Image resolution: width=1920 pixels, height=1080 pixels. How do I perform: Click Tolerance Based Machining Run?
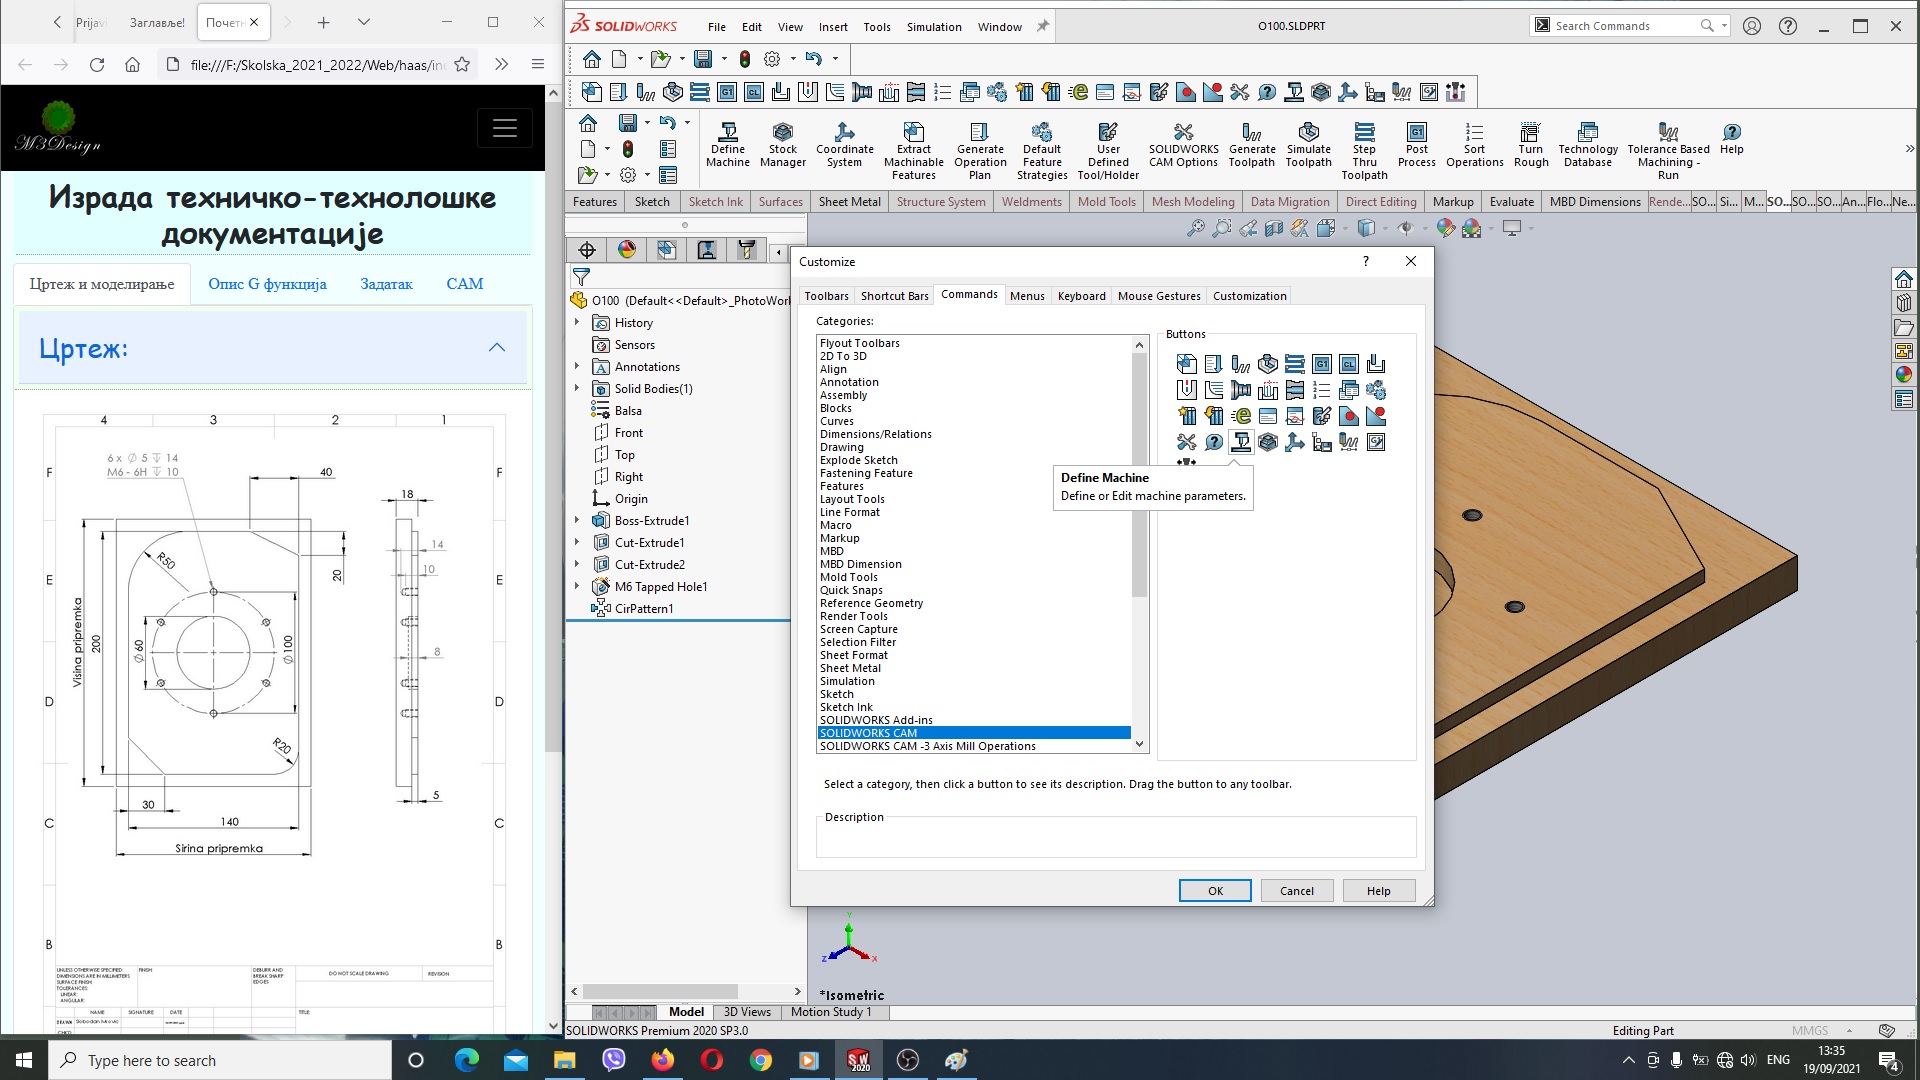point(1669,151)
